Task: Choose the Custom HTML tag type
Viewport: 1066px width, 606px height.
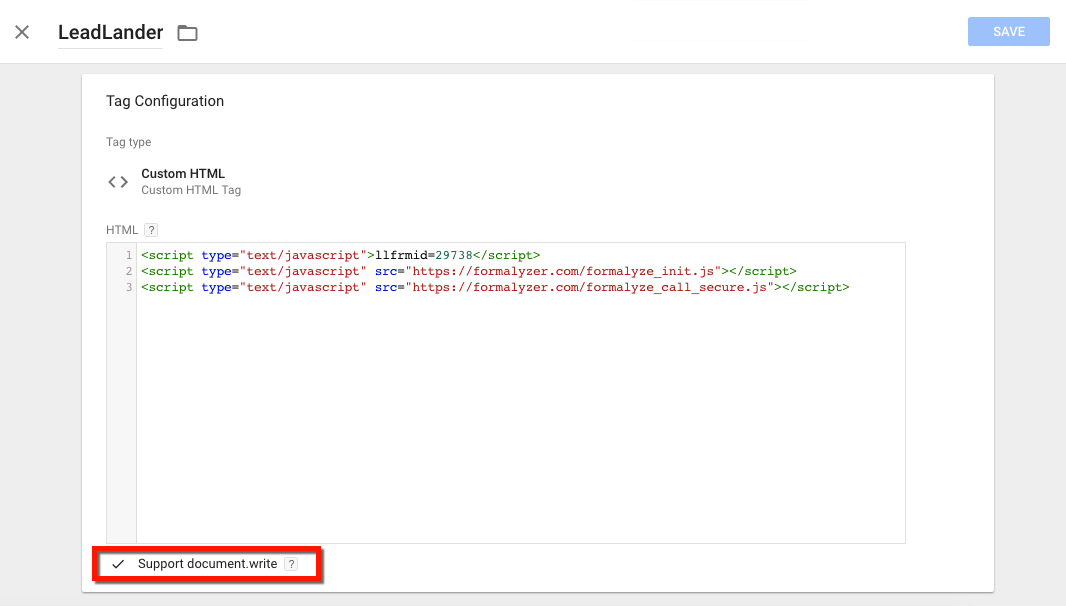Action: point(183,173)
